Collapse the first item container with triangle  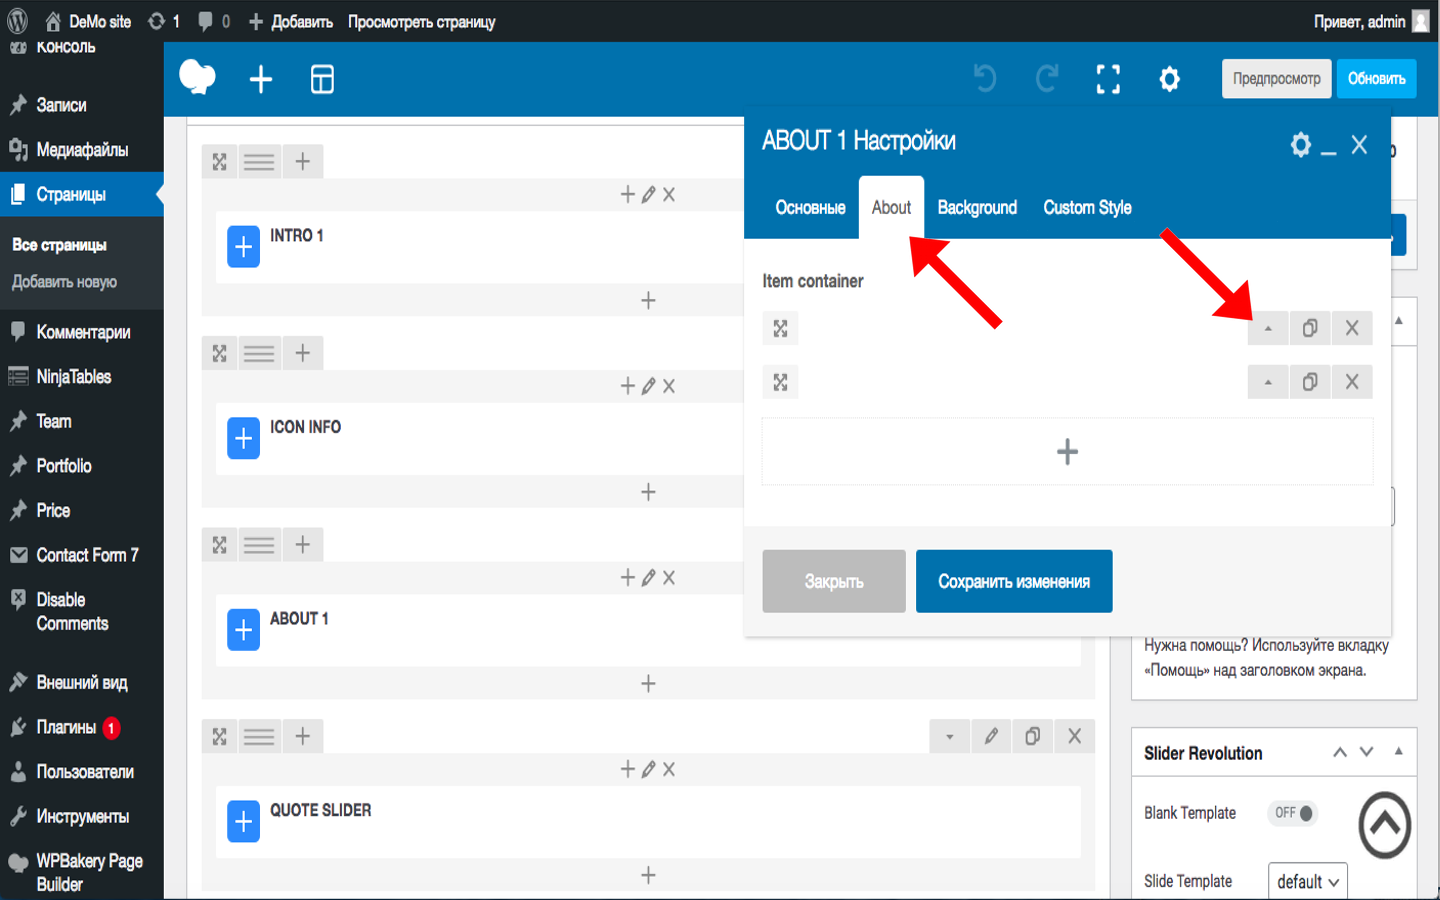click(x=1268, y=328)
